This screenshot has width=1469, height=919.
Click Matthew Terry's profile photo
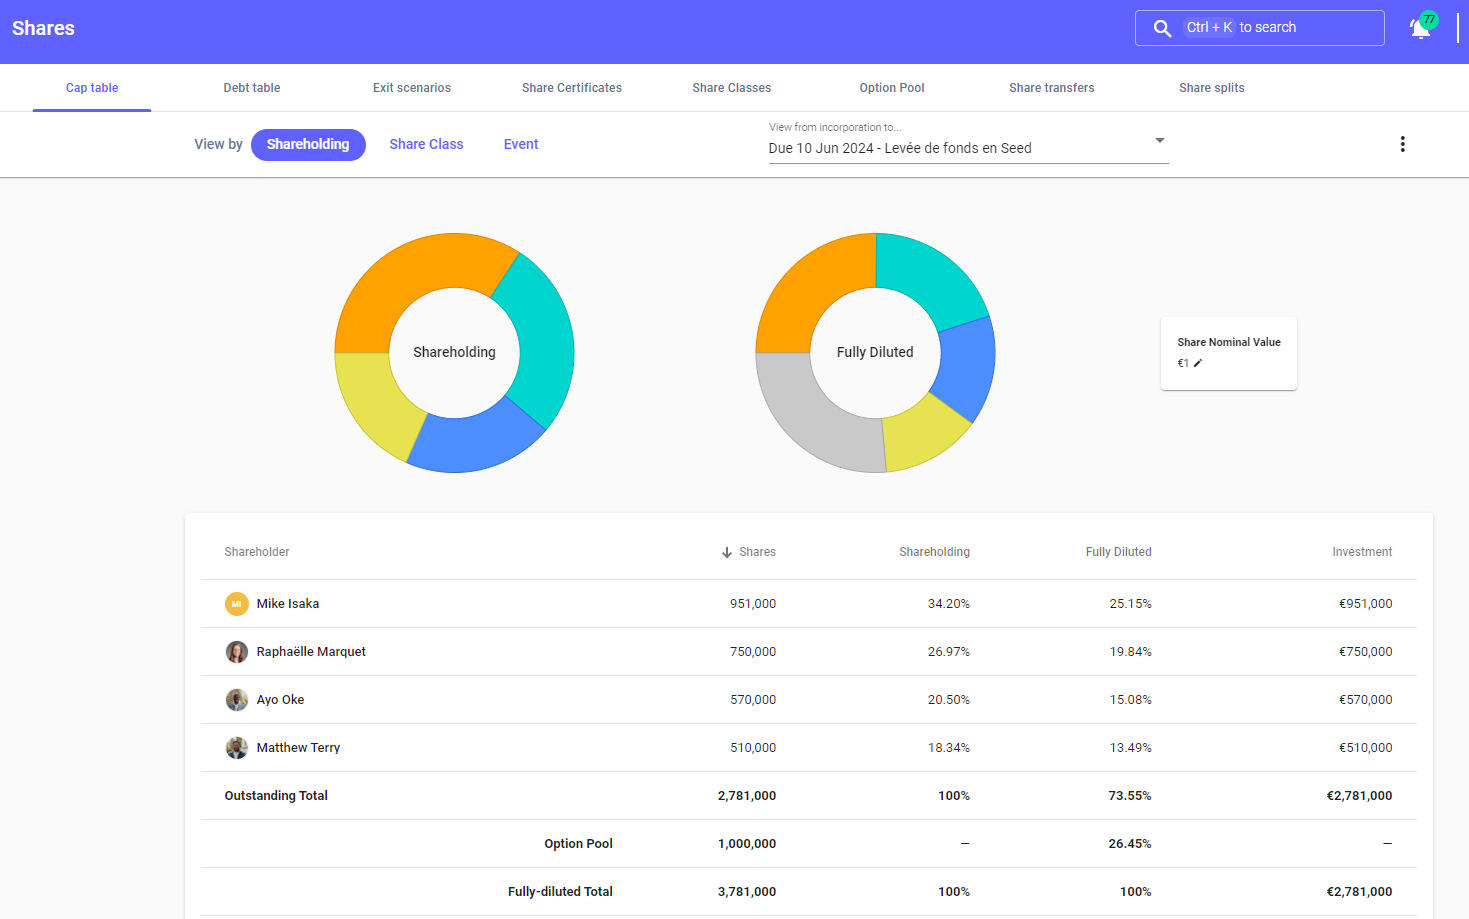click(x=237, y=748)
